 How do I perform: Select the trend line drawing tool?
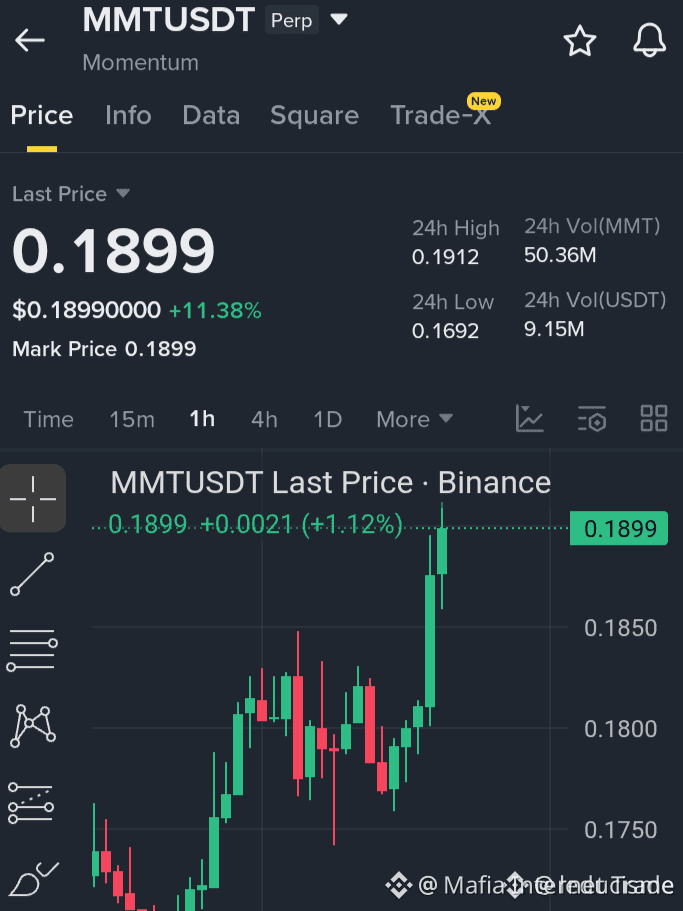click(33, 574)
